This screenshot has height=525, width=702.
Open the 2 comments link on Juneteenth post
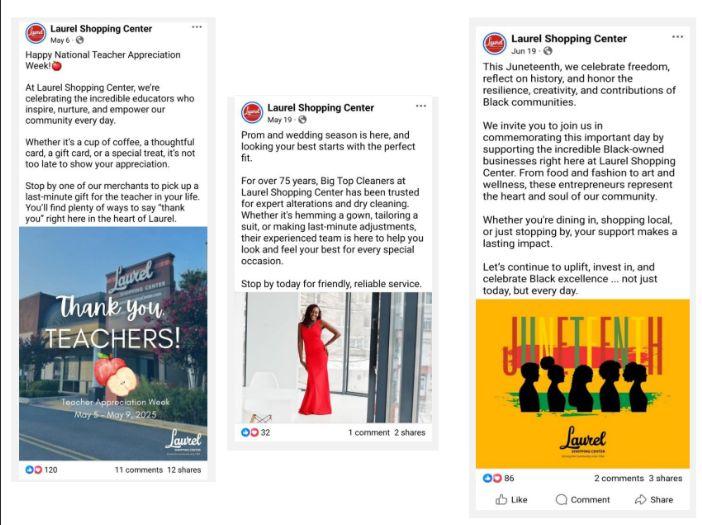[x=619, y=478]
